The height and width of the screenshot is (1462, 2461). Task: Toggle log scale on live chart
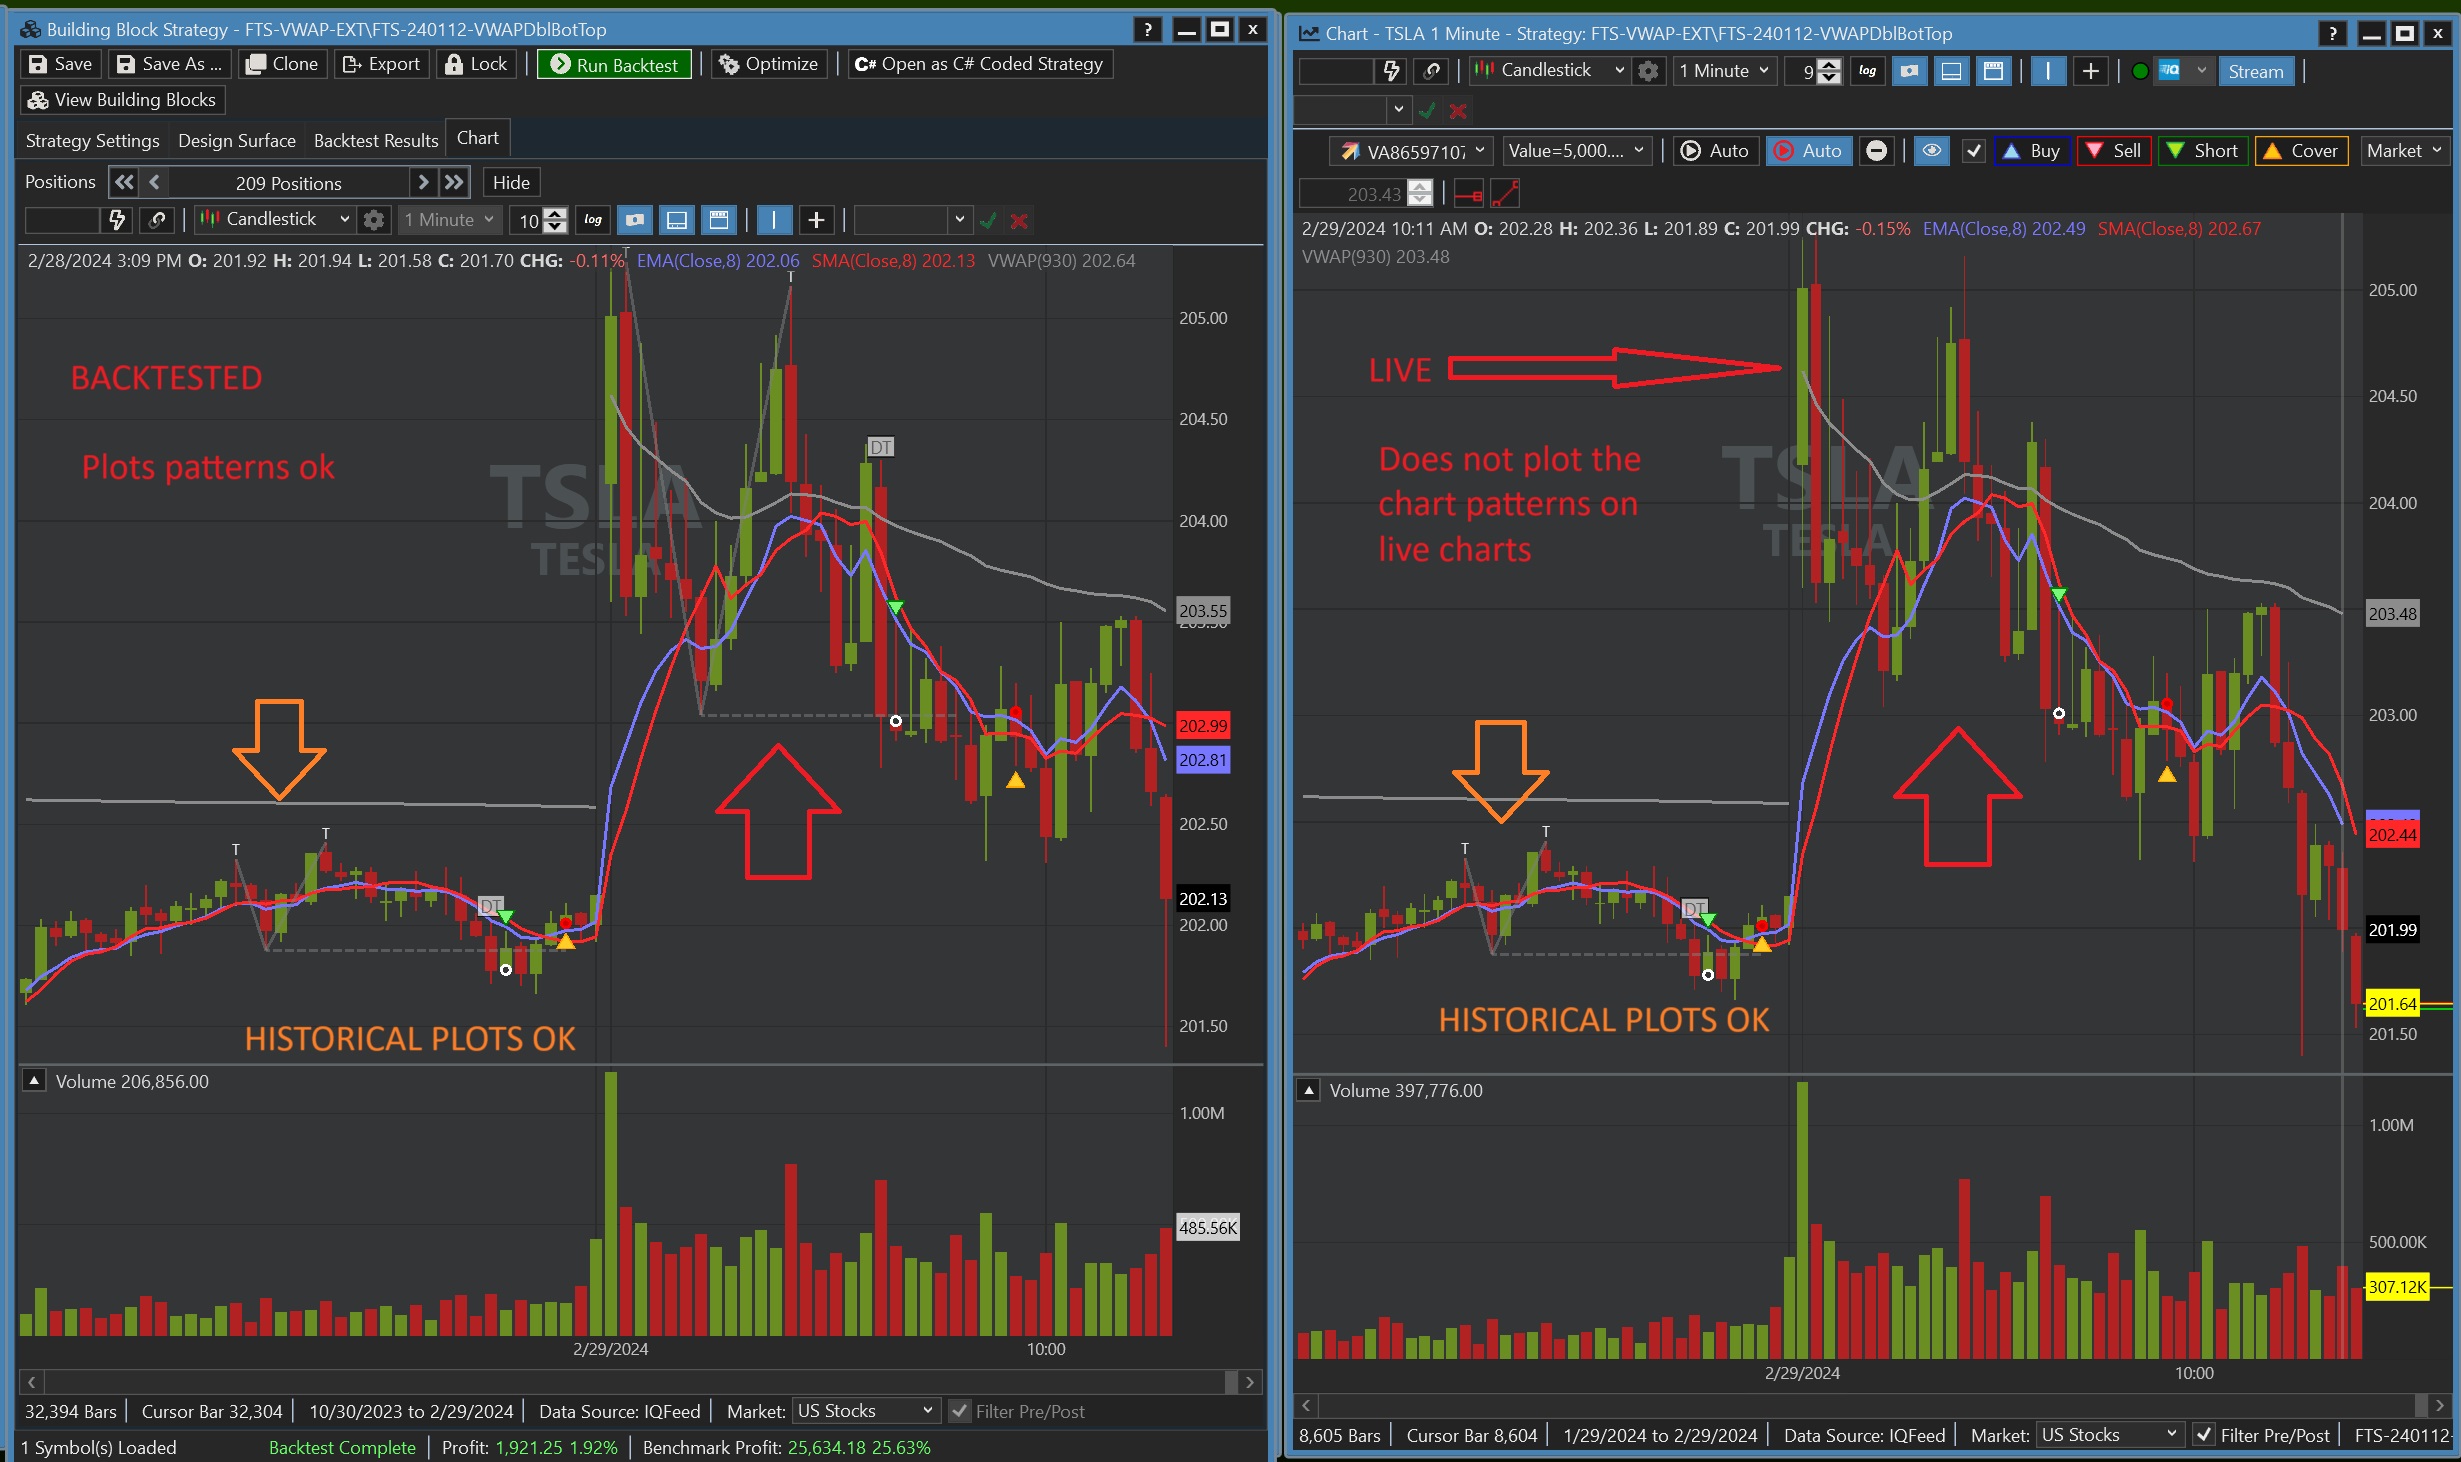[1867, 71]
